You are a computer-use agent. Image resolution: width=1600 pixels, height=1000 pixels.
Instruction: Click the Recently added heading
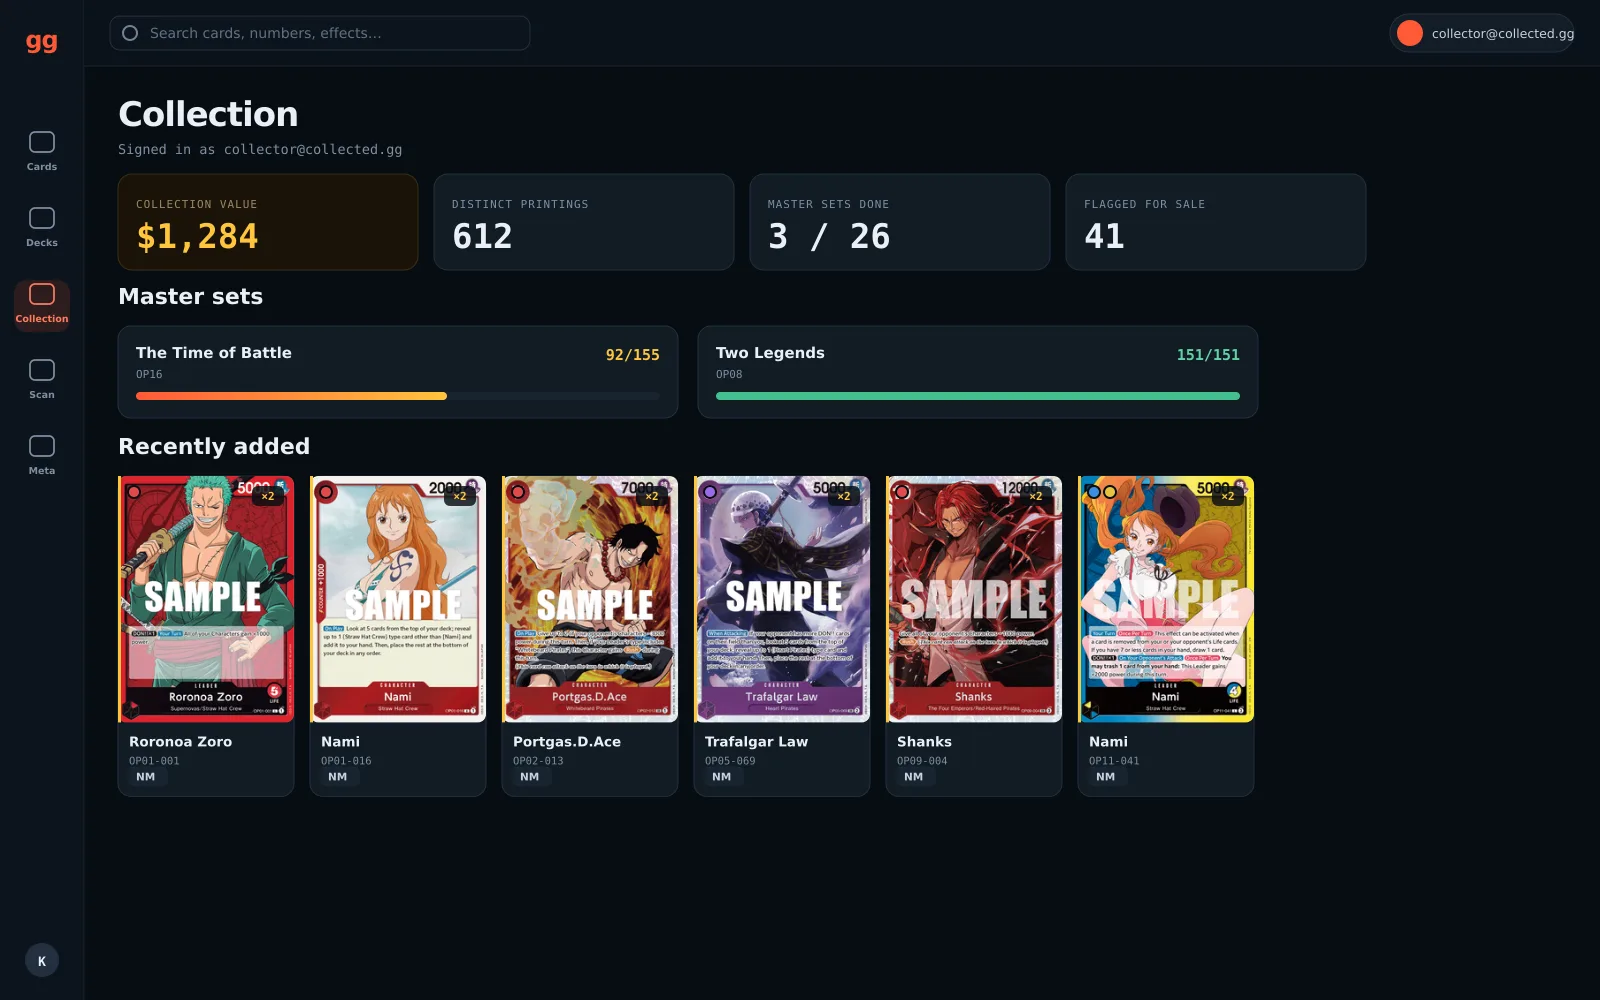214,446
